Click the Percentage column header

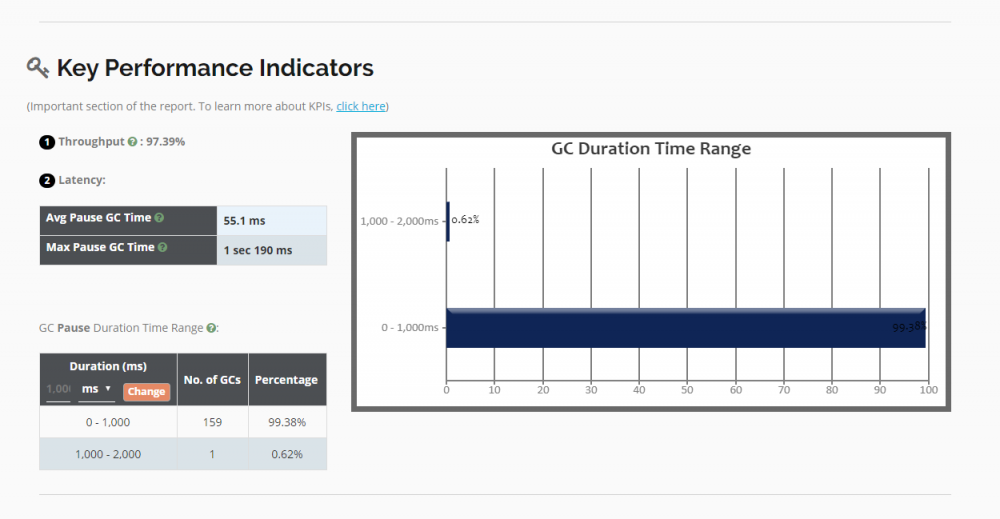tap(286, 380)
